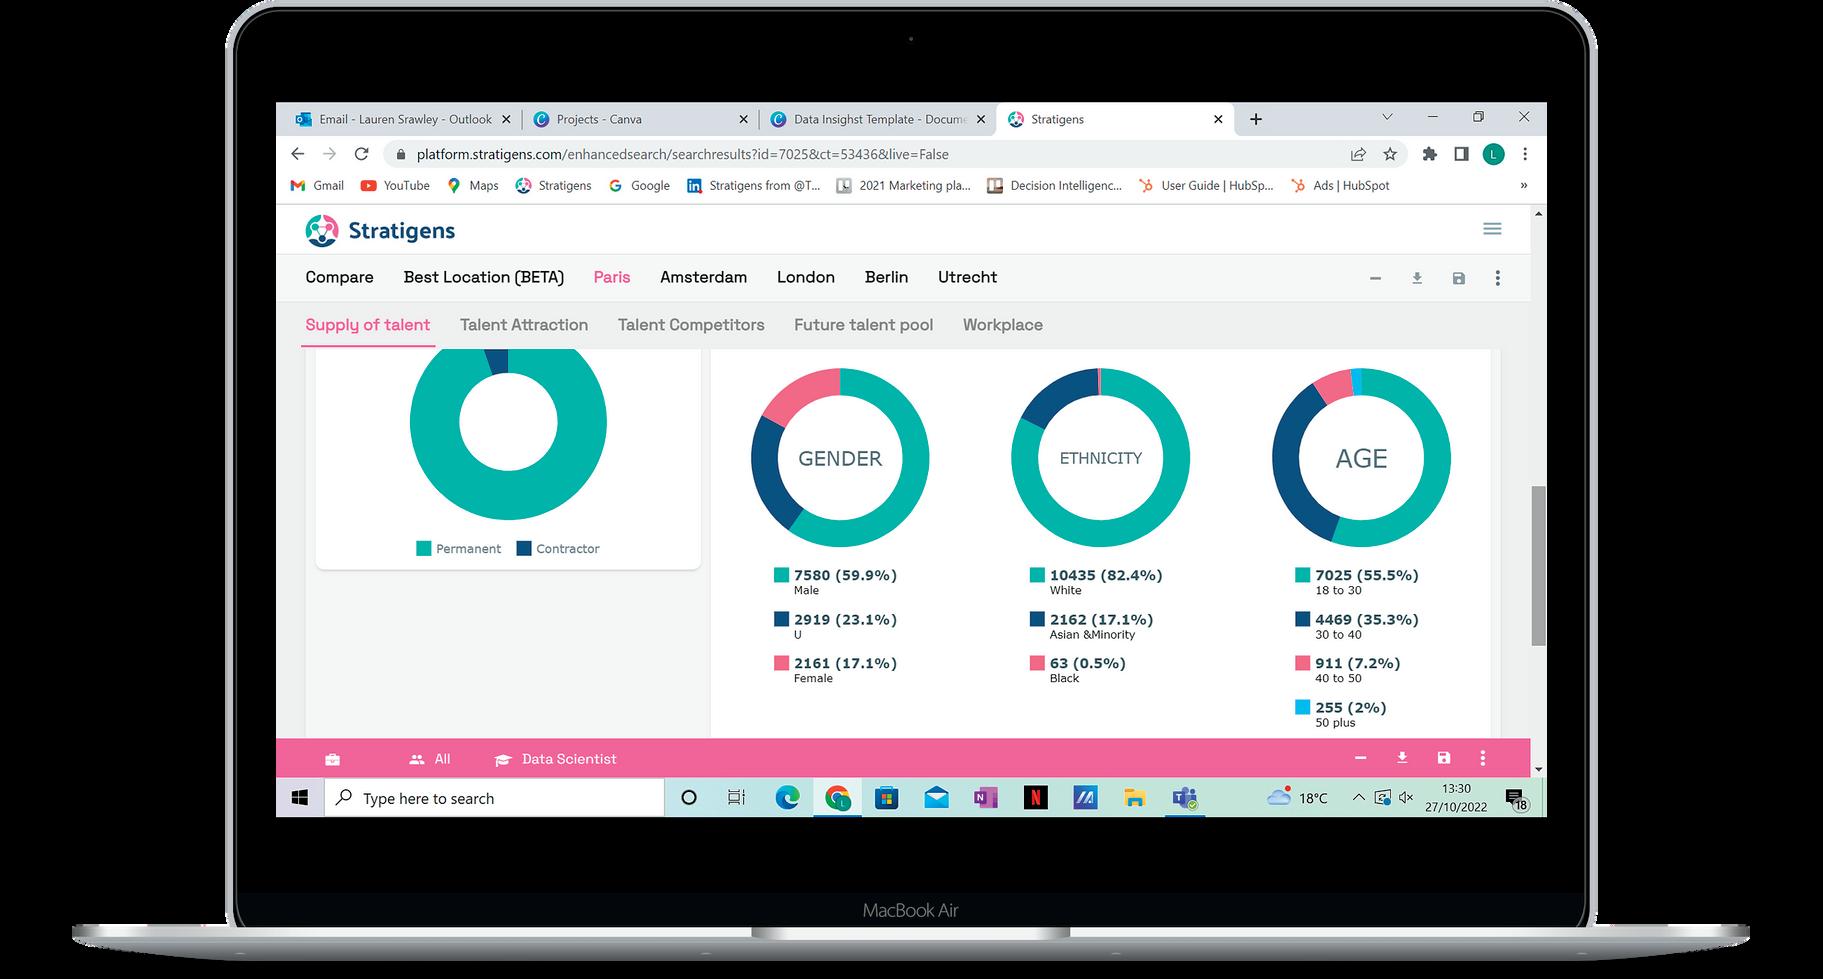Click the Windows search box
The image size is (1823, 979).
click(494, 798)
